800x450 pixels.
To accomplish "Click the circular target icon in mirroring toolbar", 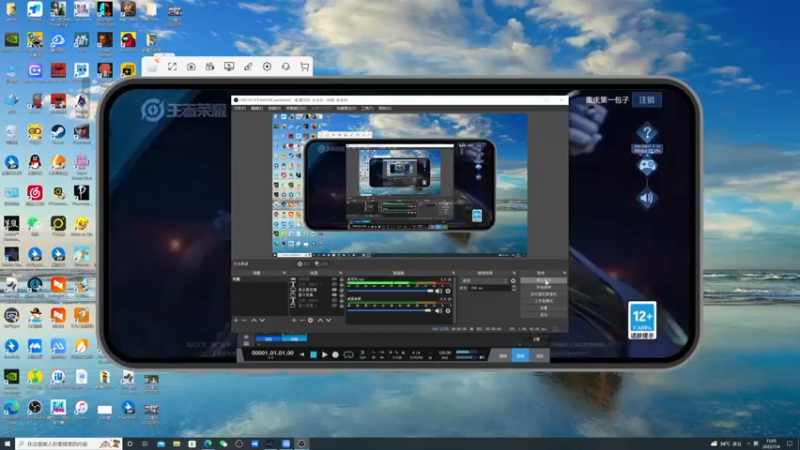I will 267,66.
